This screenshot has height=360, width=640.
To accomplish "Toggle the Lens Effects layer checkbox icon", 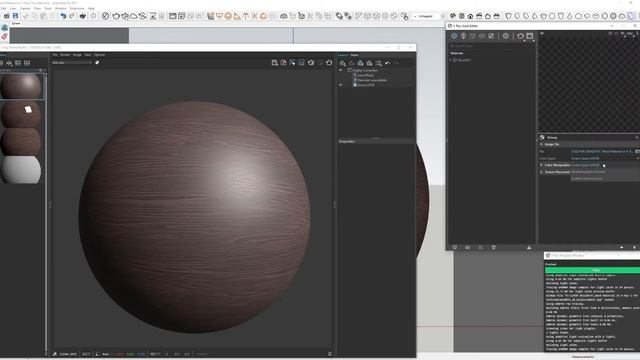I will coord(355,75).
